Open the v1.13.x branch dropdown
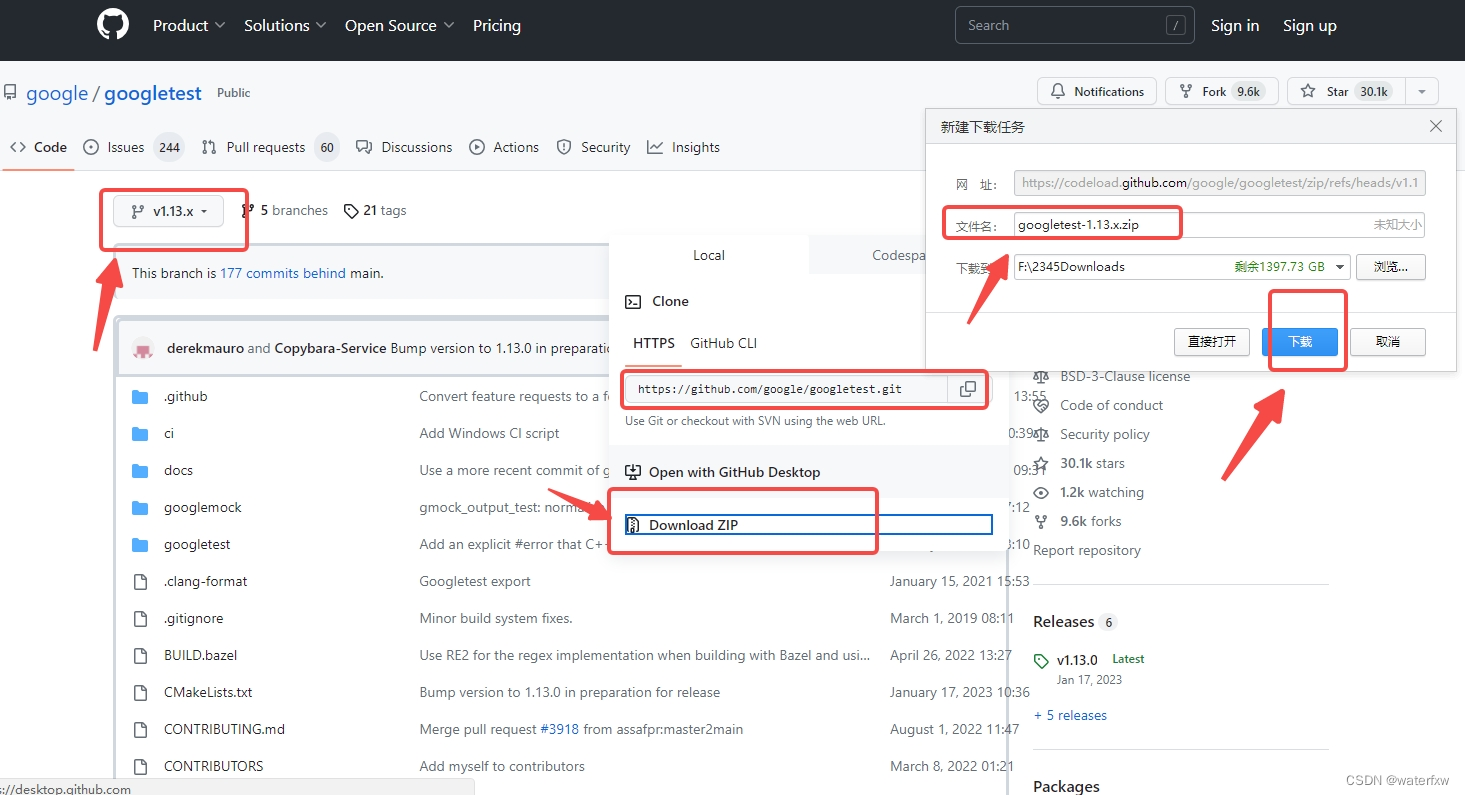 tap(168, 211)
